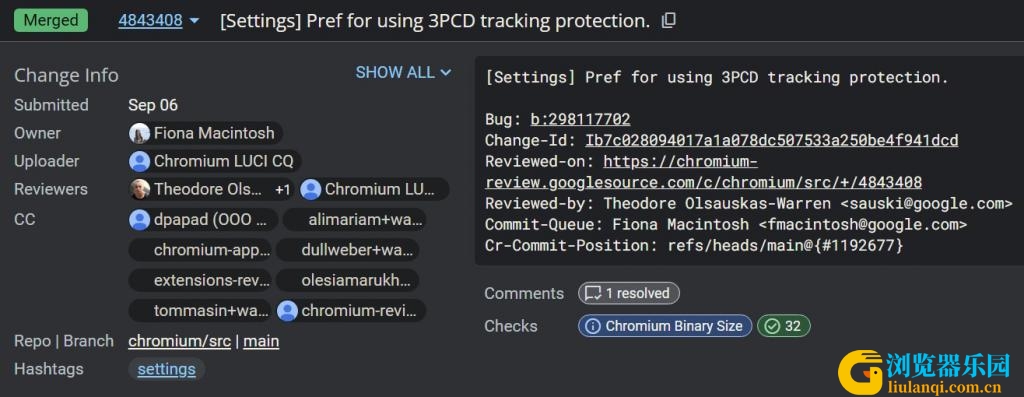Open the main branch link
The height and width of the screenshot is (397, 1024).
coord(261,341)
